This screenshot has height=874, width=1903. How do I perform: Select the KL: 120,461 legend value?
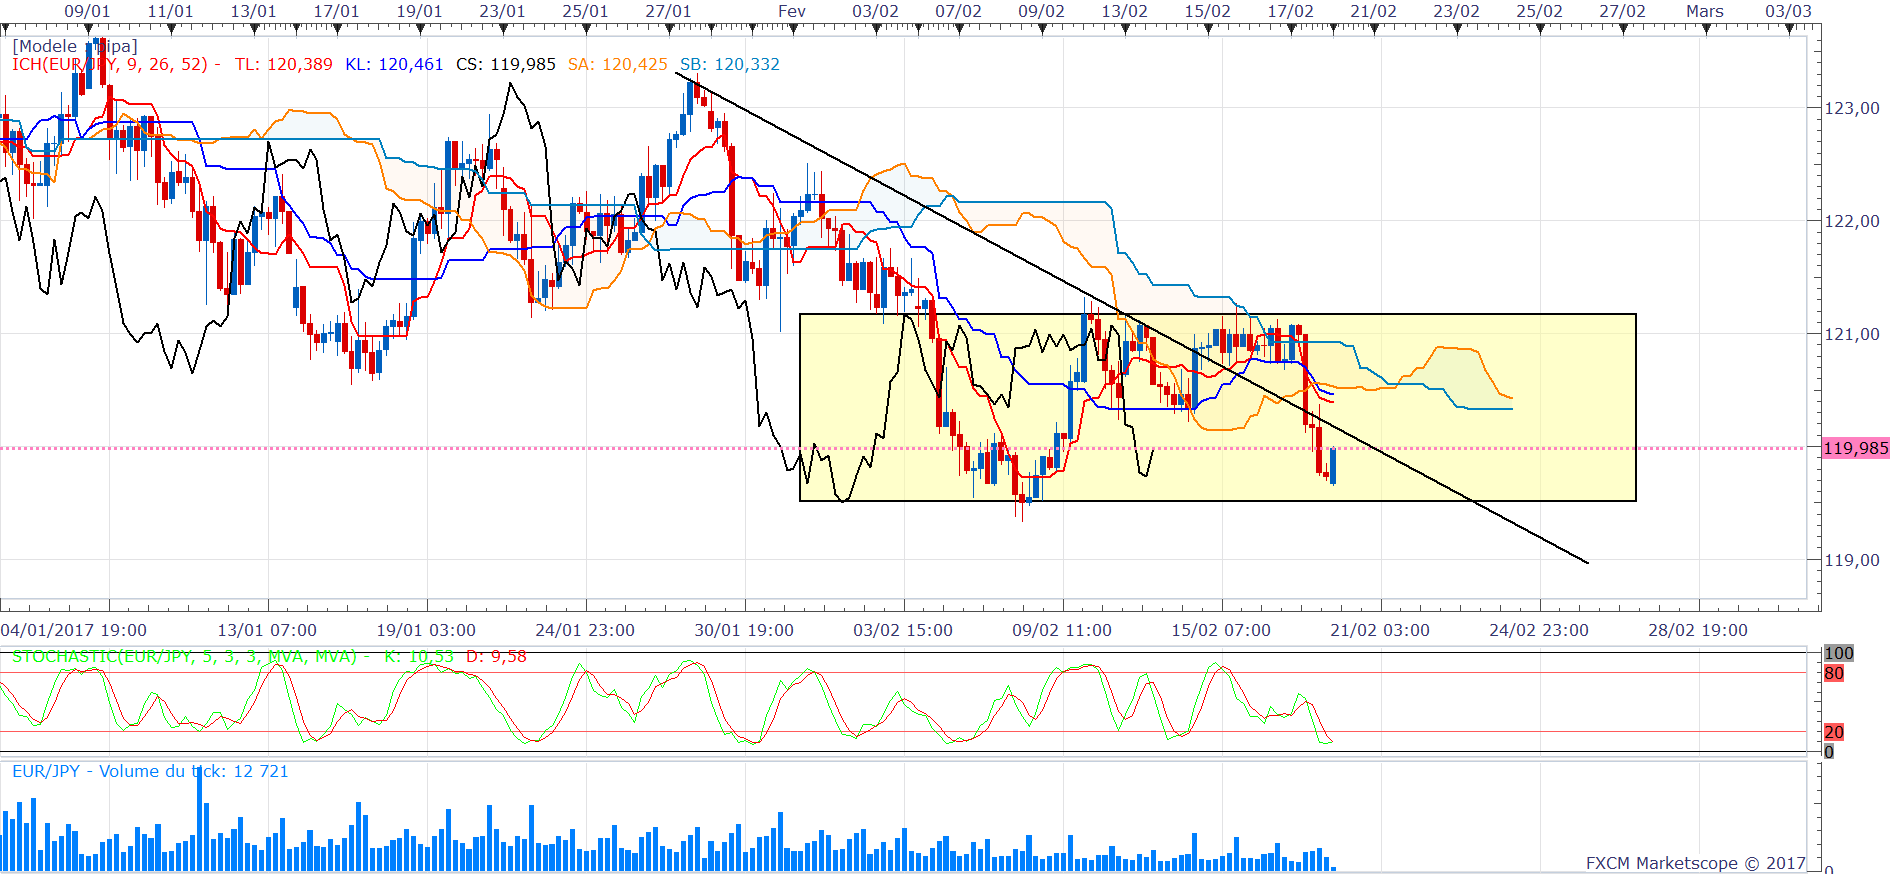click(x=394, y=64)
